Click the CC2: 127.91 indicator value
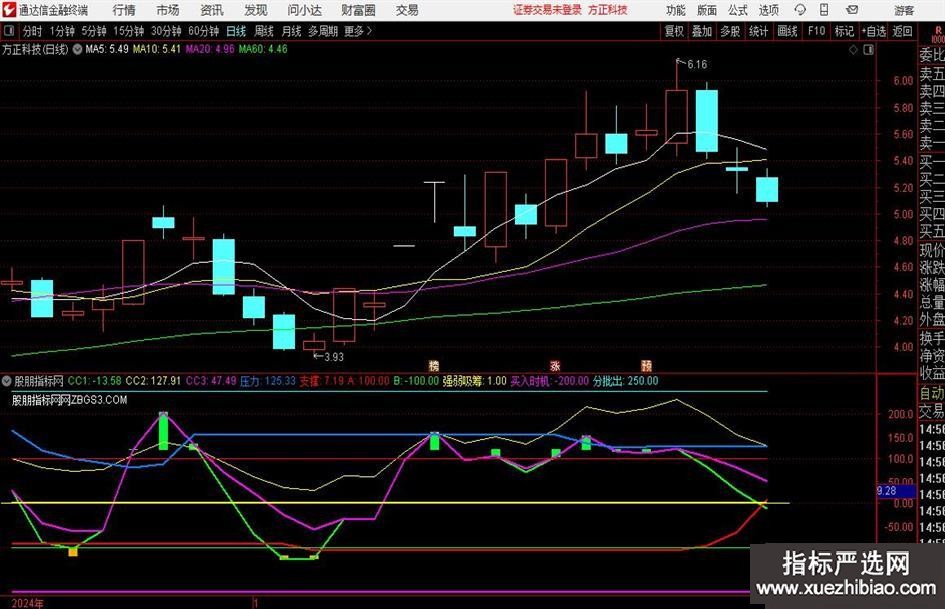 pos(153,381)
